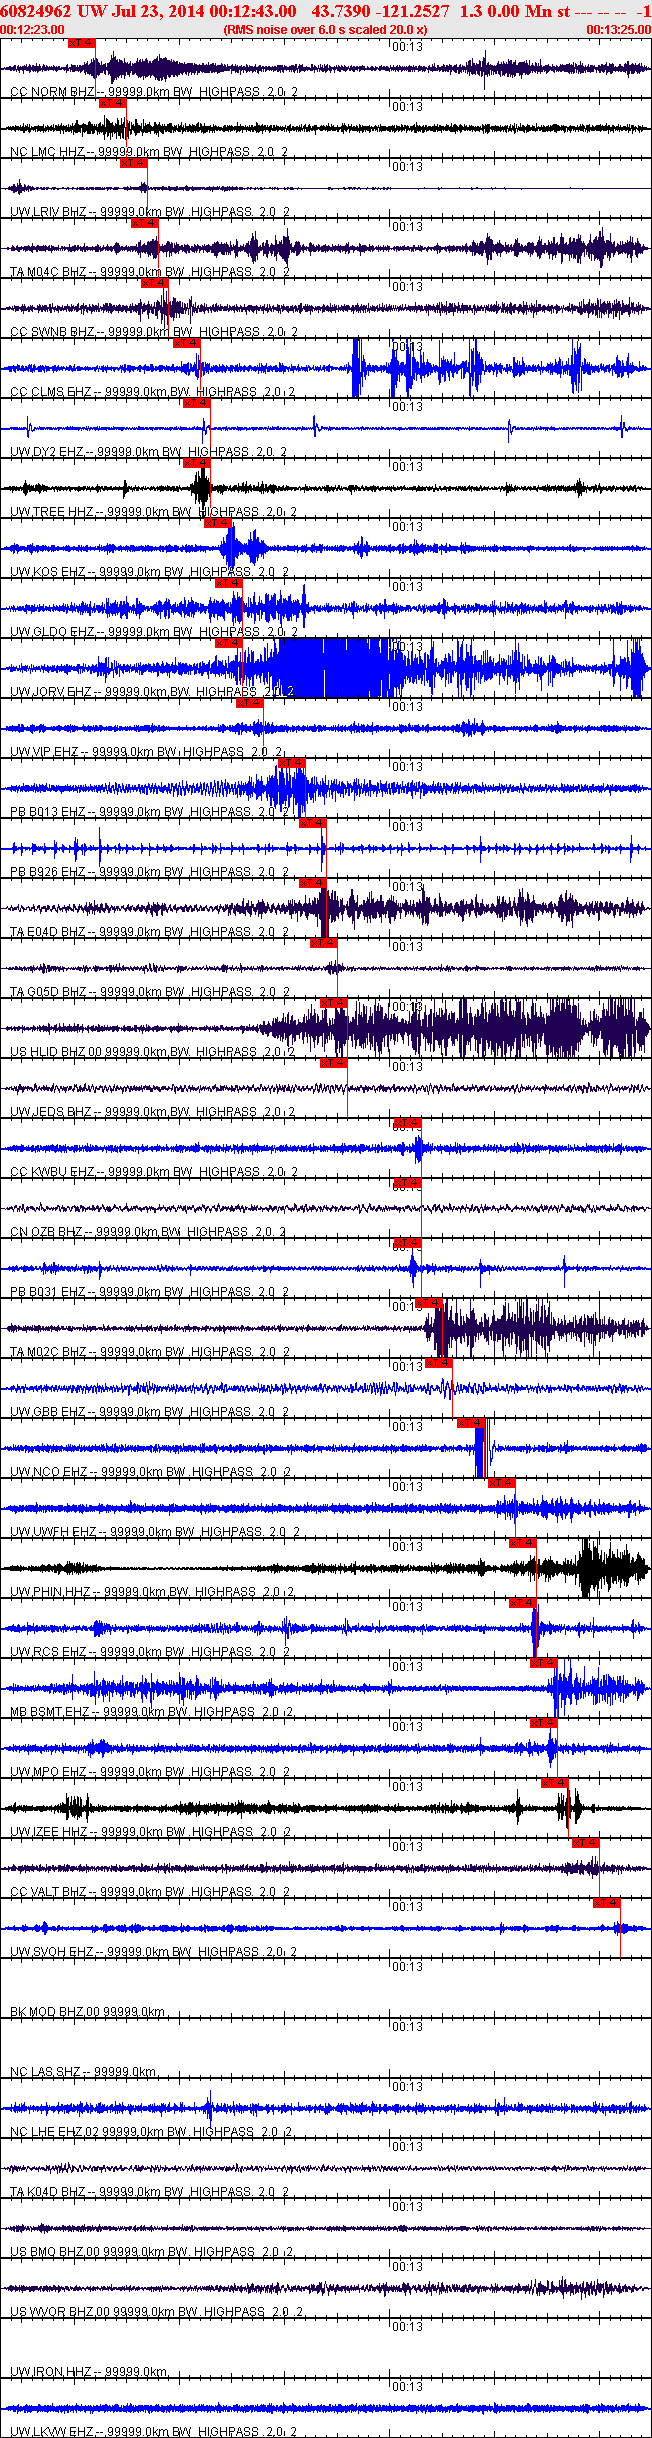Click the pick flag on the PB B013 trace
Viewport: 652px width, 2438px height.
[292, 763]
